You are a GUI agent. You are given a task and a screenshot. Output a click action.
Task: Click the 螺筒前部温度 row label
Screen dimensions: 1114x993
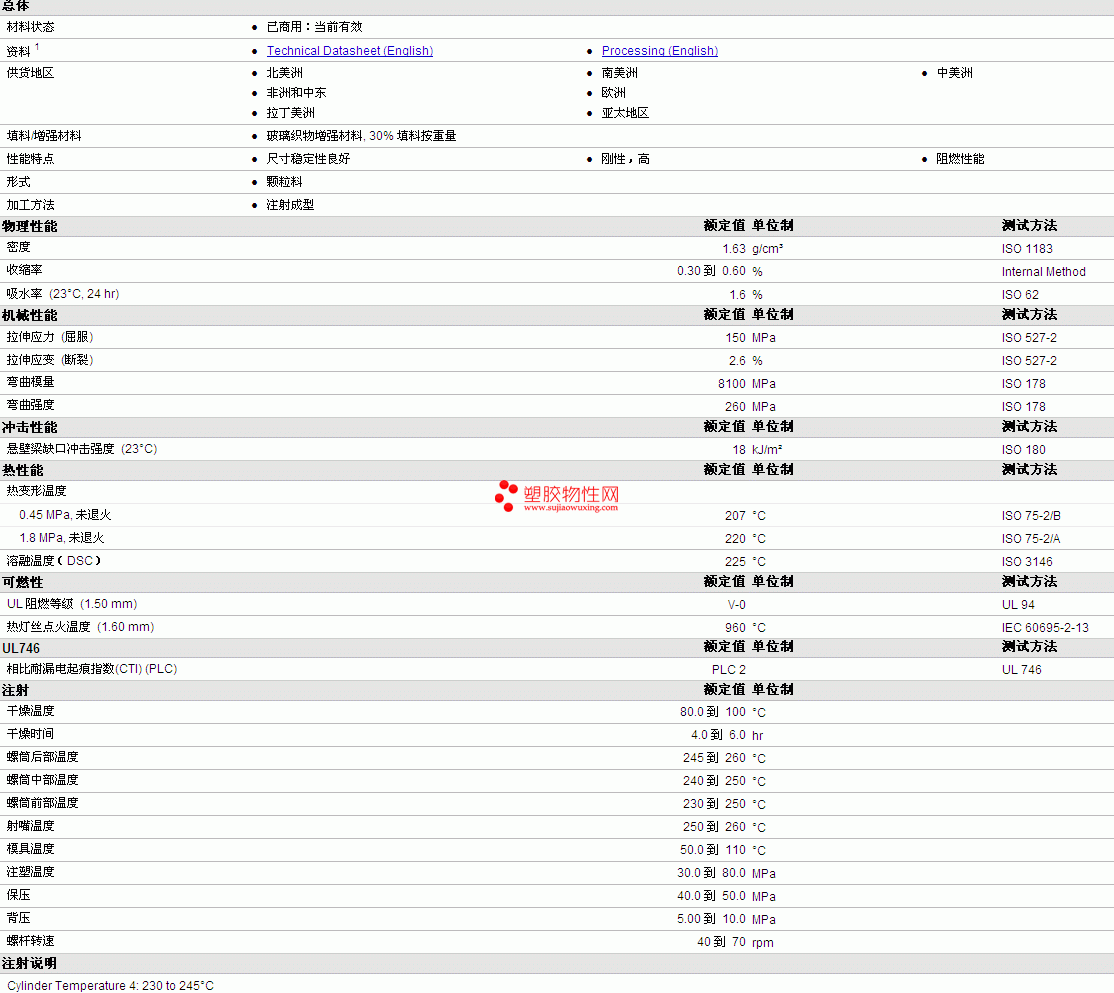point(43,803)
